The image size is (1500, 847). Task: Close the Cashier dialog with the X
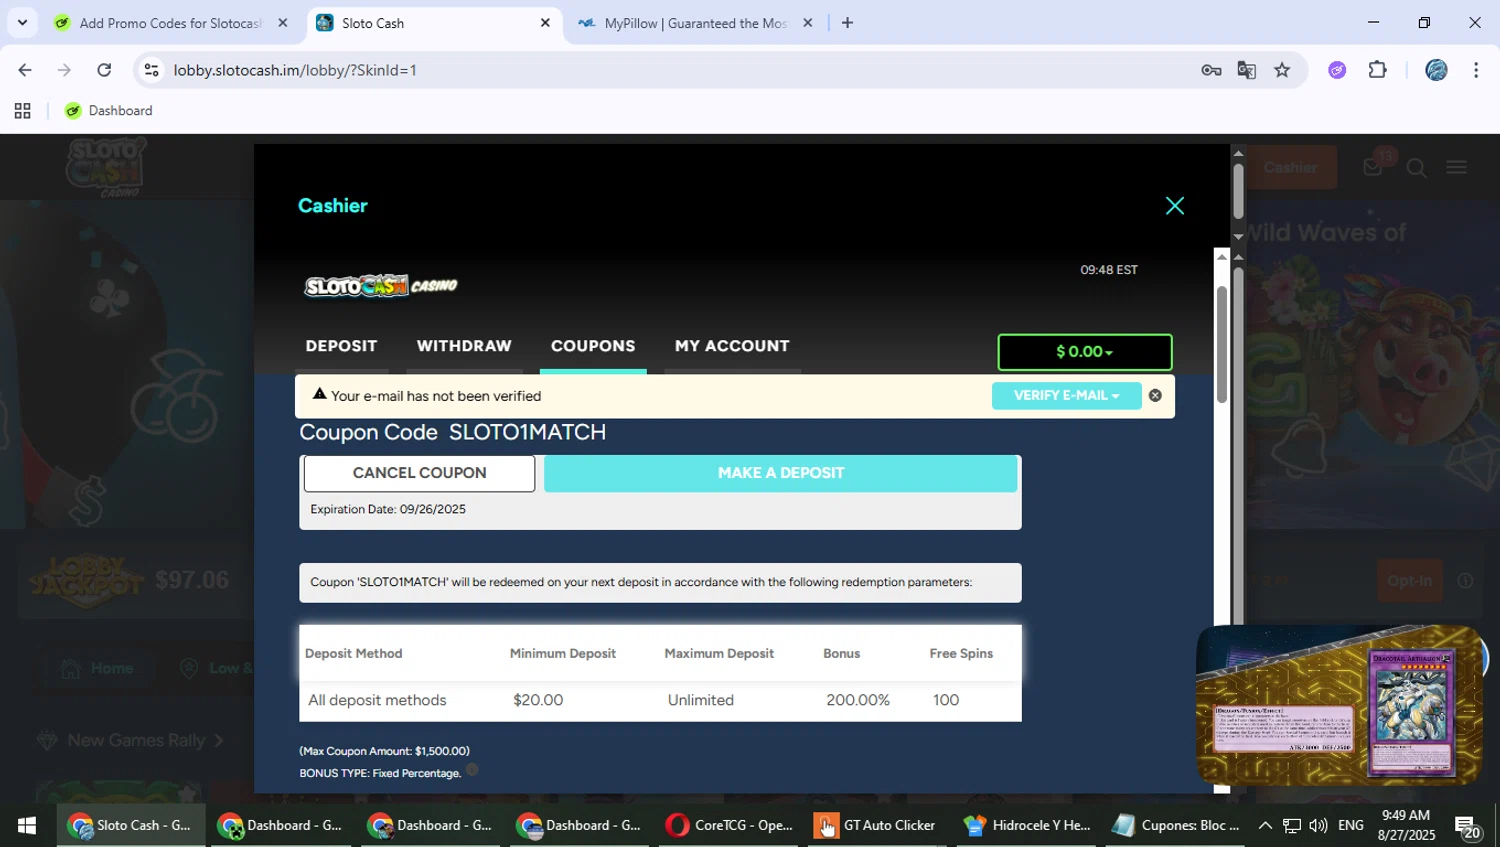1175,206
